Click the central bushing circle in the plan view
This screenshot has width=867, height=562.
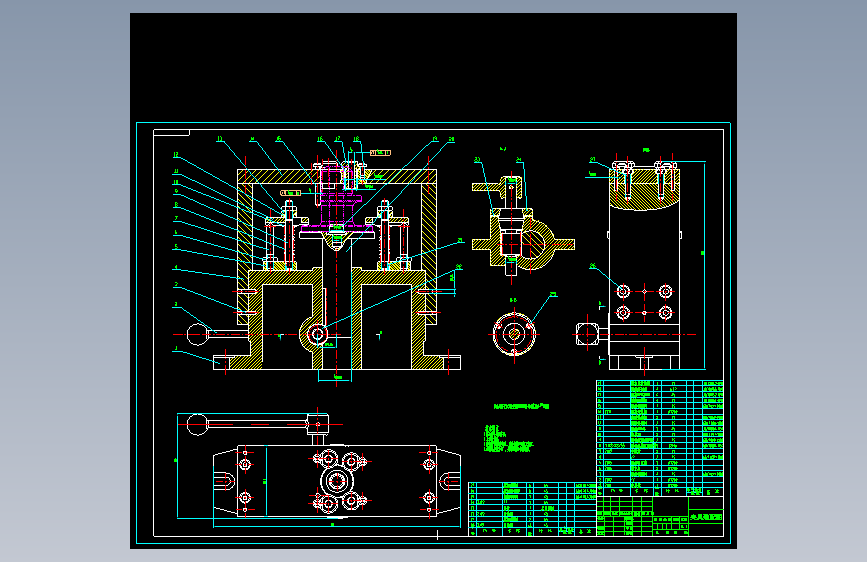pyautogui.click(x=336, y=481)
